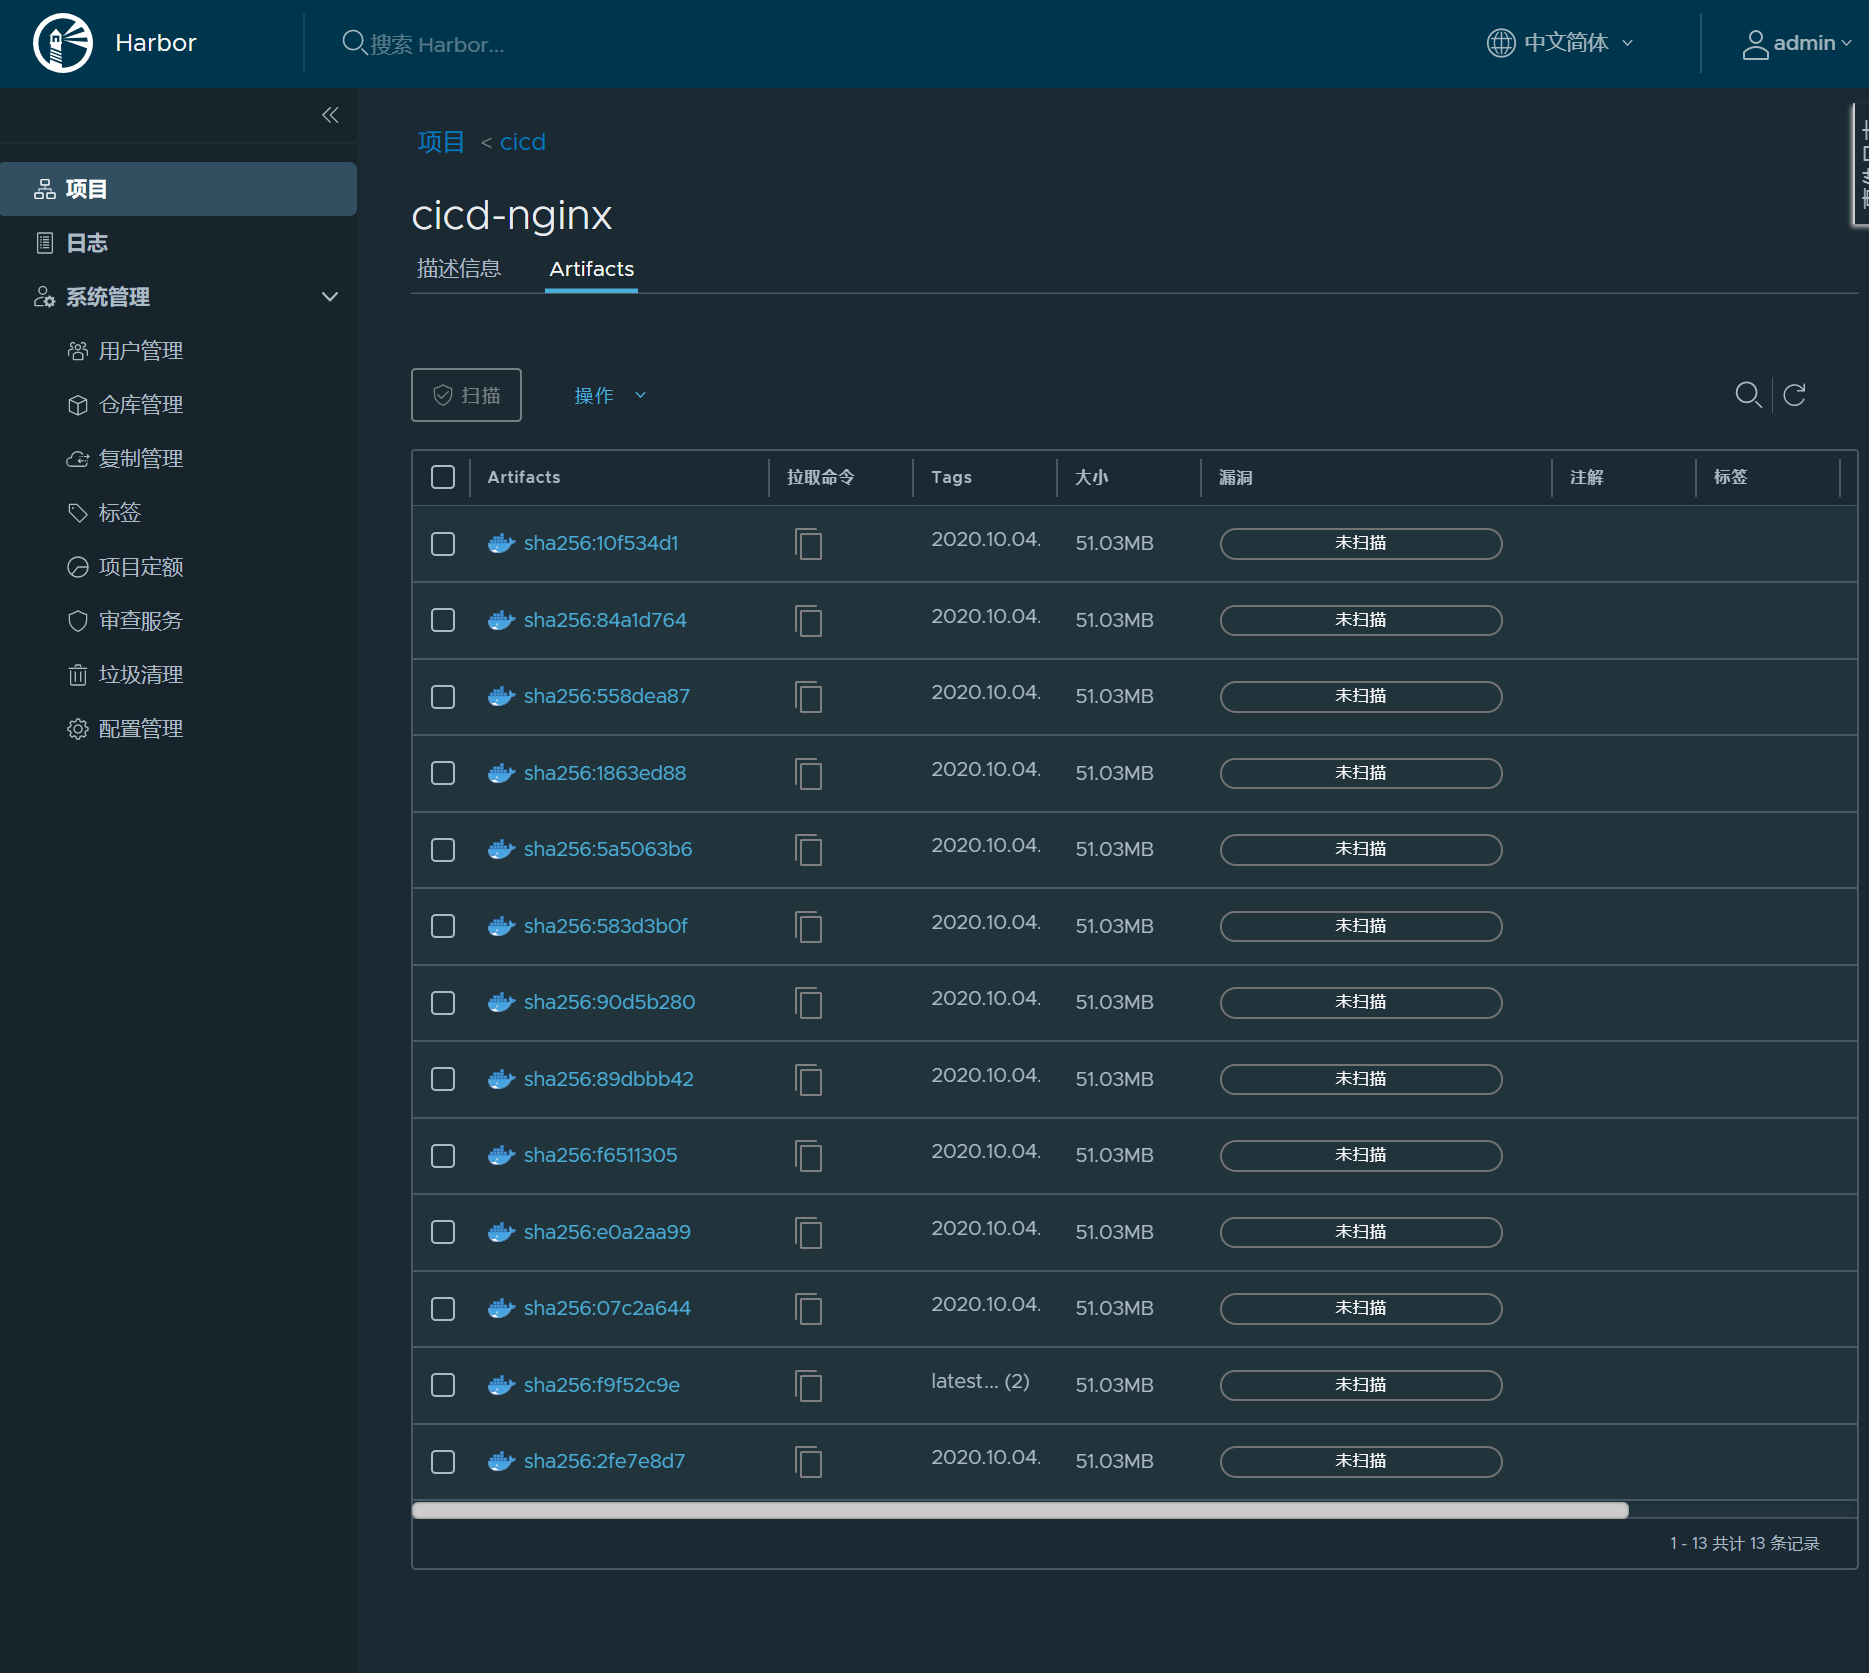Copy pull command for sha256:5a5063b6
The width and height of the screenshot is (1869, 1673).
(x=808, y=850)
